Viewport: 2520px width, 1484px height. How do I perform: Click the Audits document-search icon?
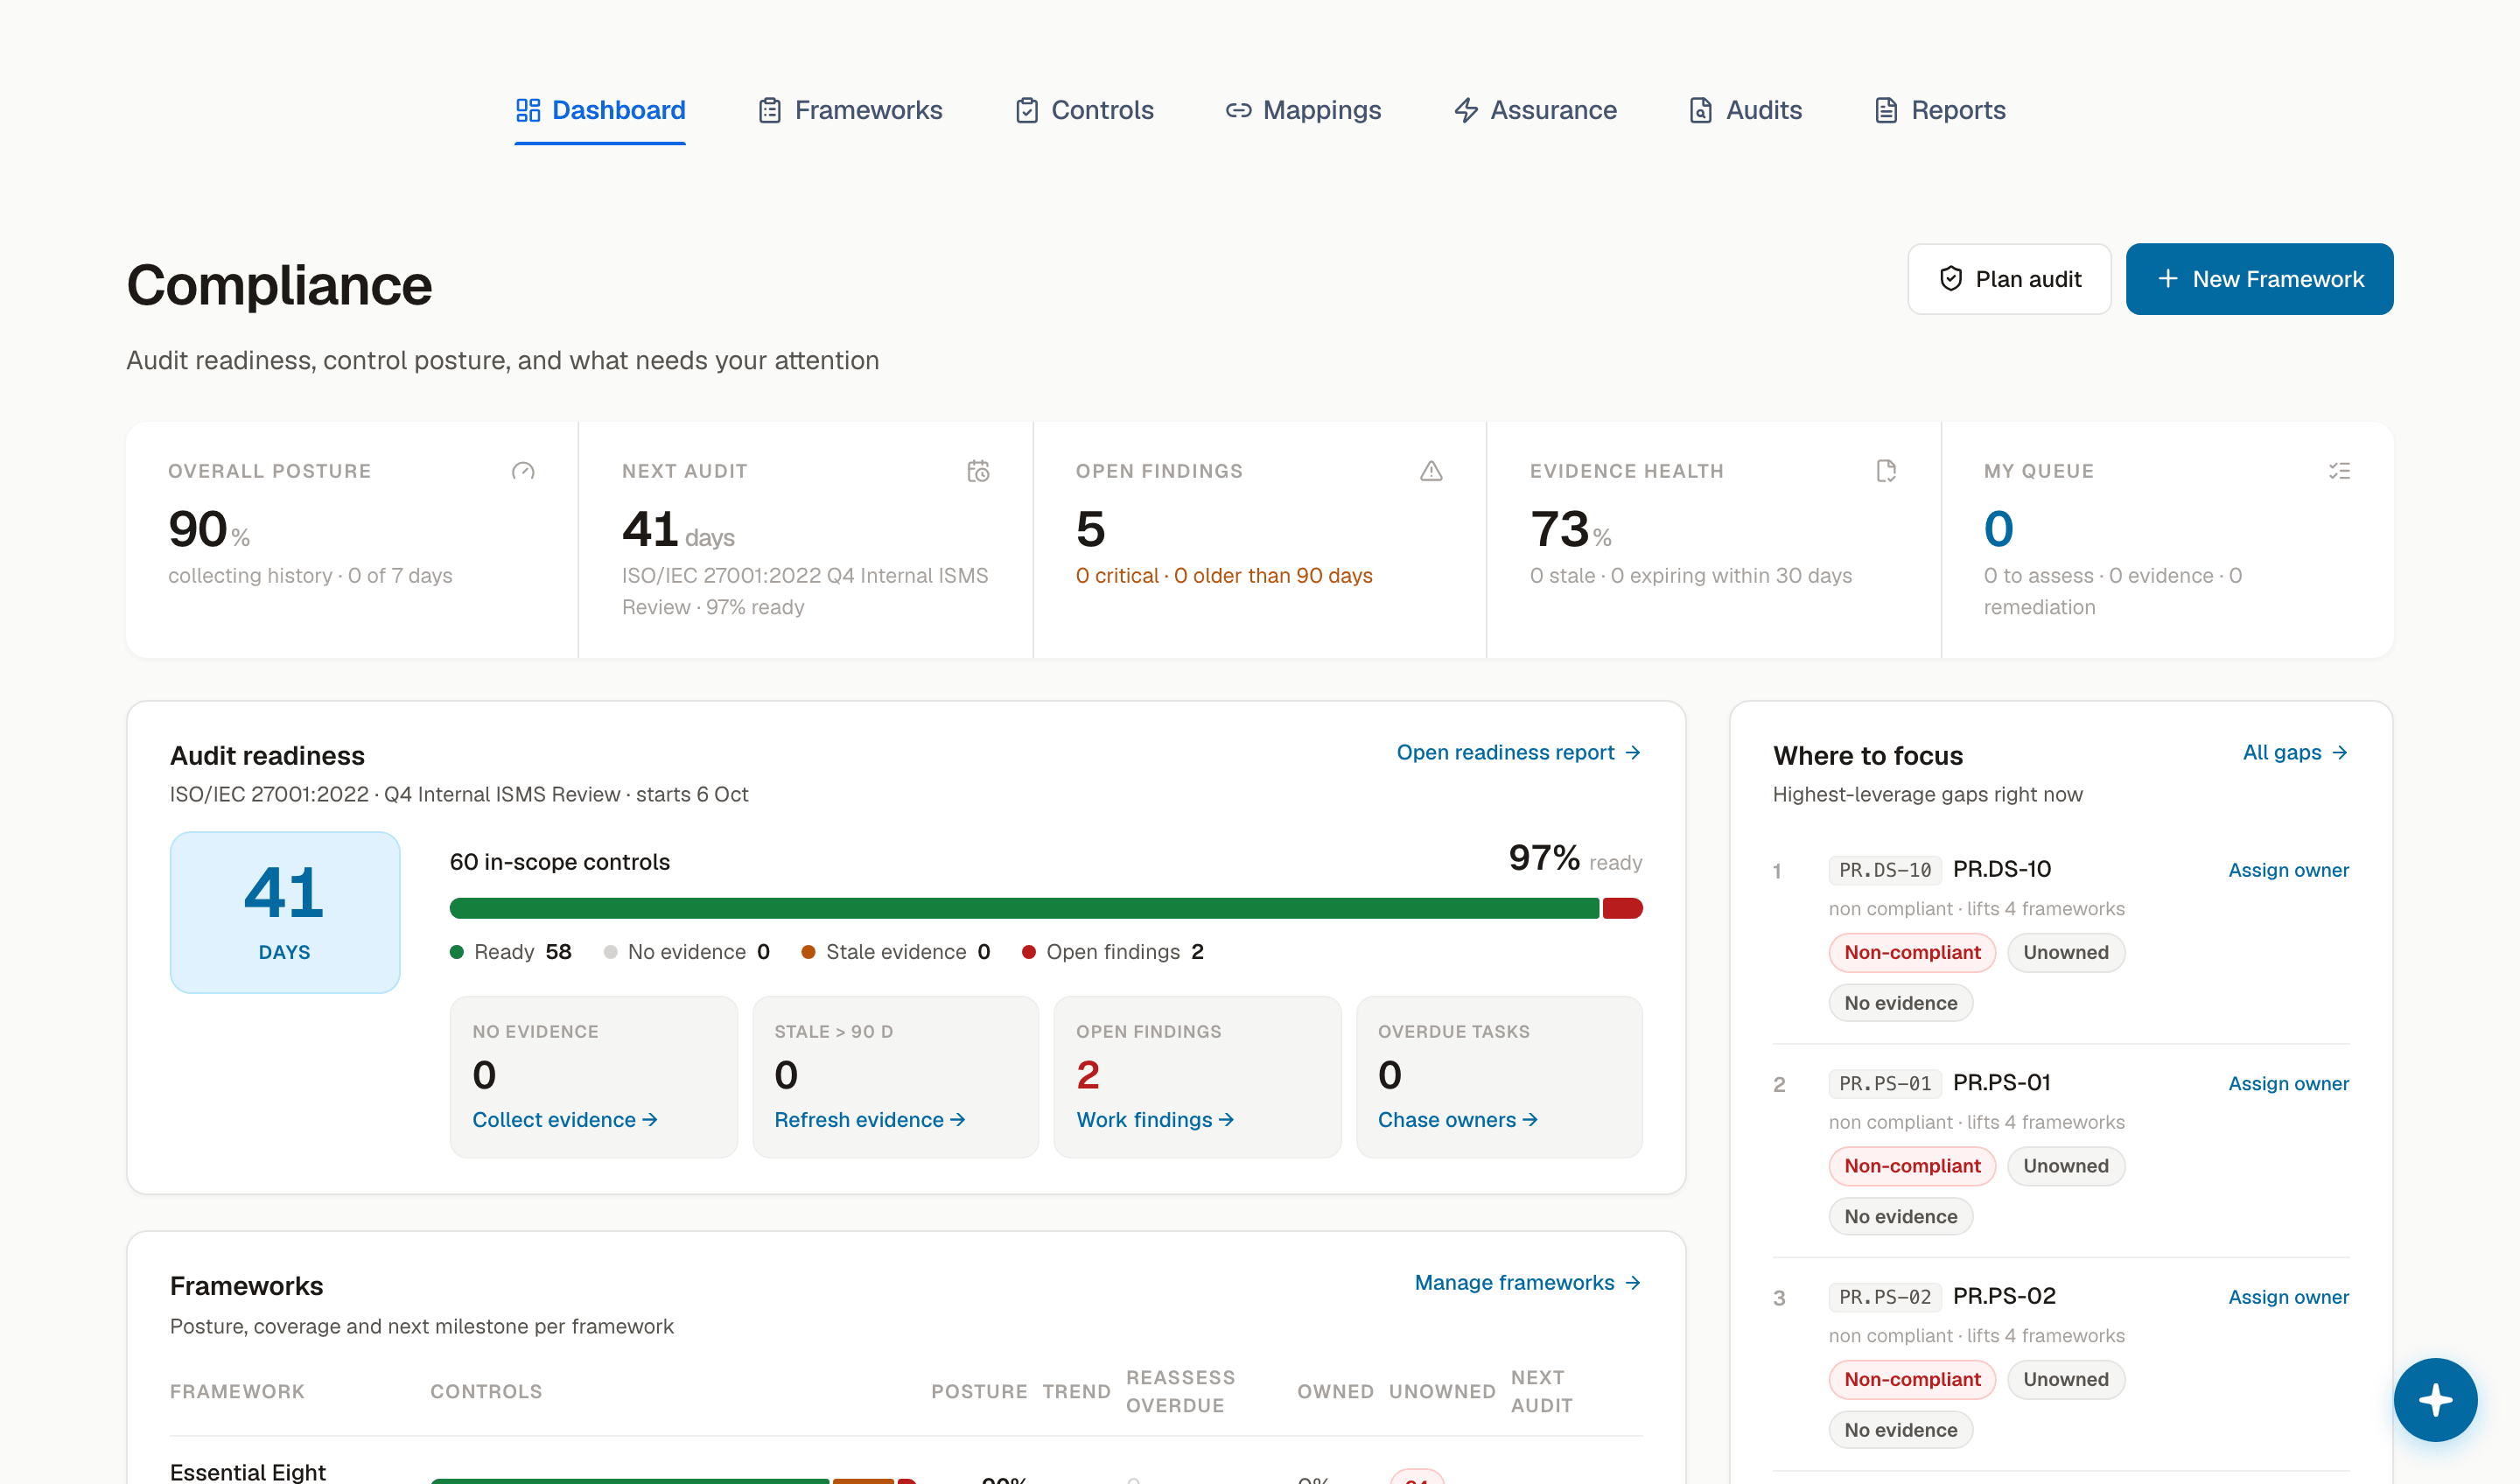coord(1701,110)
